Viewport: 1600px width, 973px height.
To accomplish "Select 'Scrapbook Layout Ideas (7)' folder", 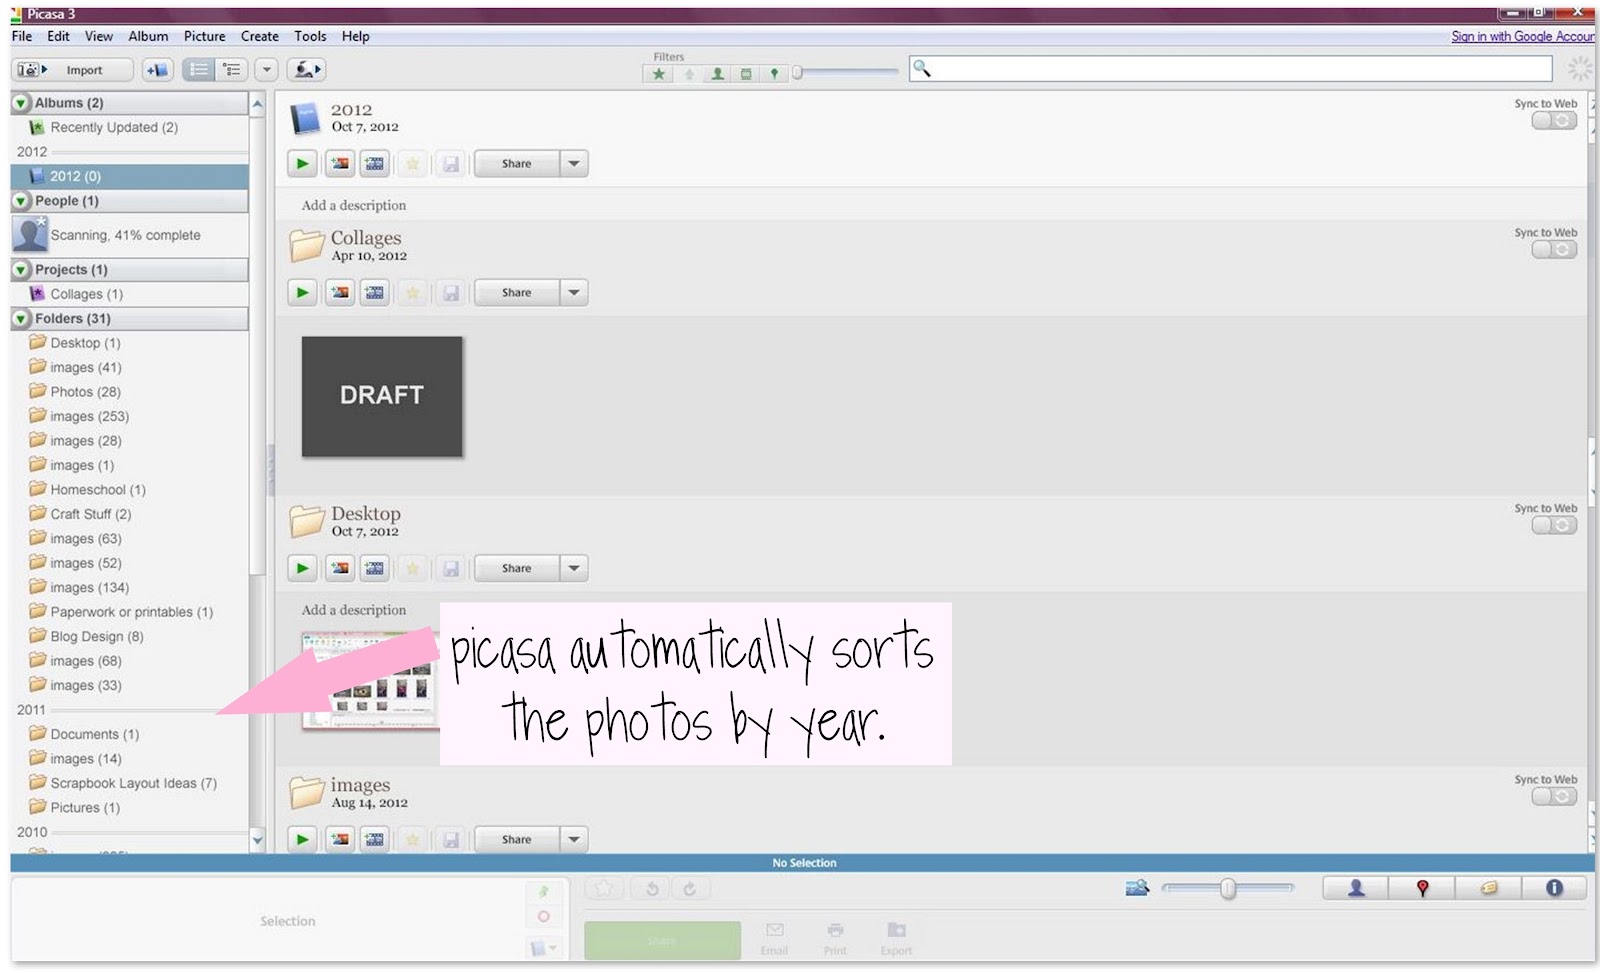I will tap(134, 783).
